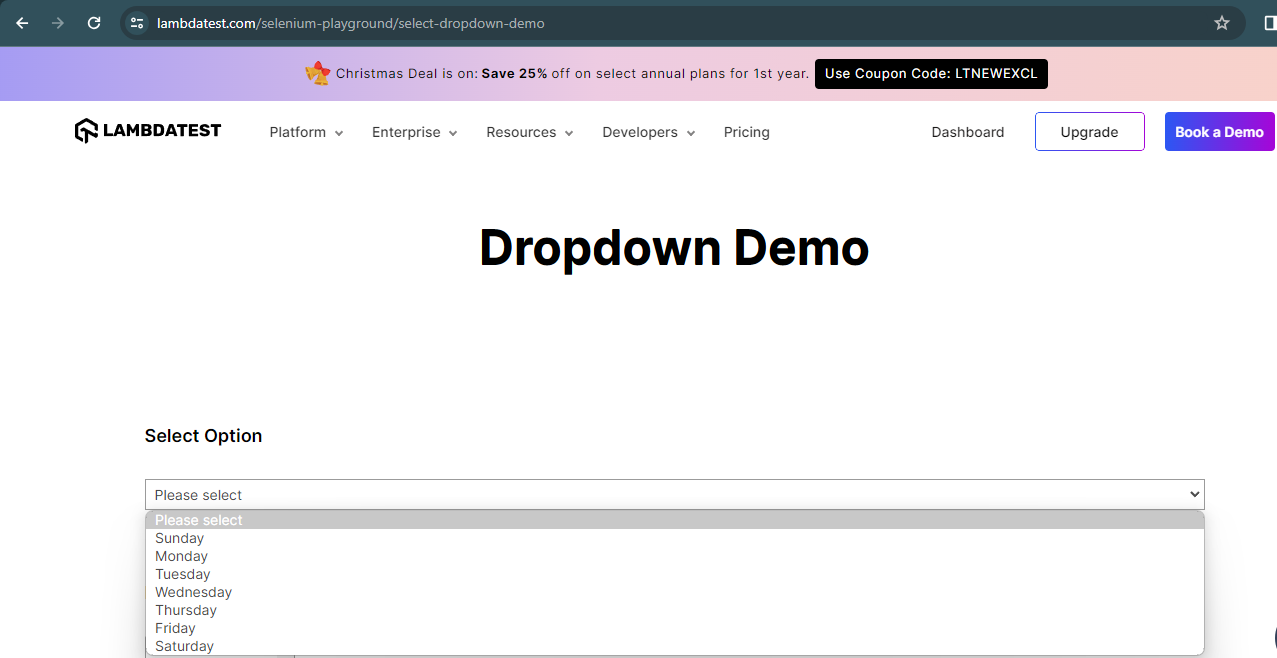
Task: Click the LambdaTest logo
Action: click(148, 131)
